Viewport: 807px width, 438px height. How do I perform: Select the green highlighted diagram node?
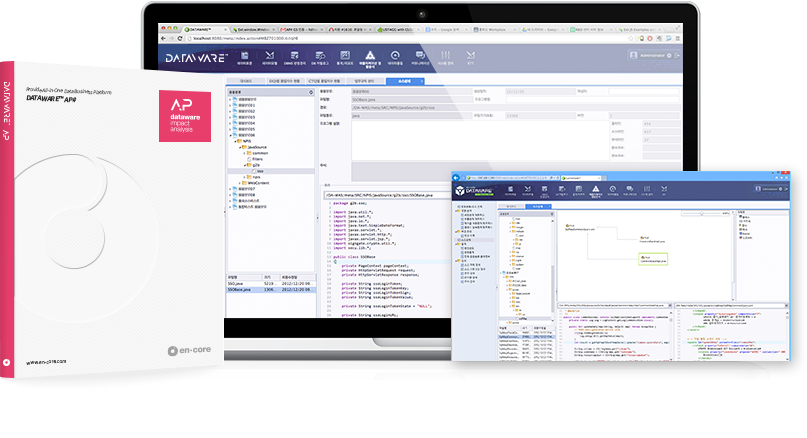pos(653,259)
